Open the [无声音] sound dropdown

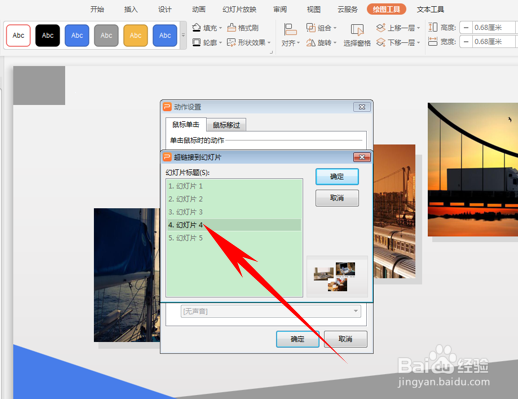(271, 311)
